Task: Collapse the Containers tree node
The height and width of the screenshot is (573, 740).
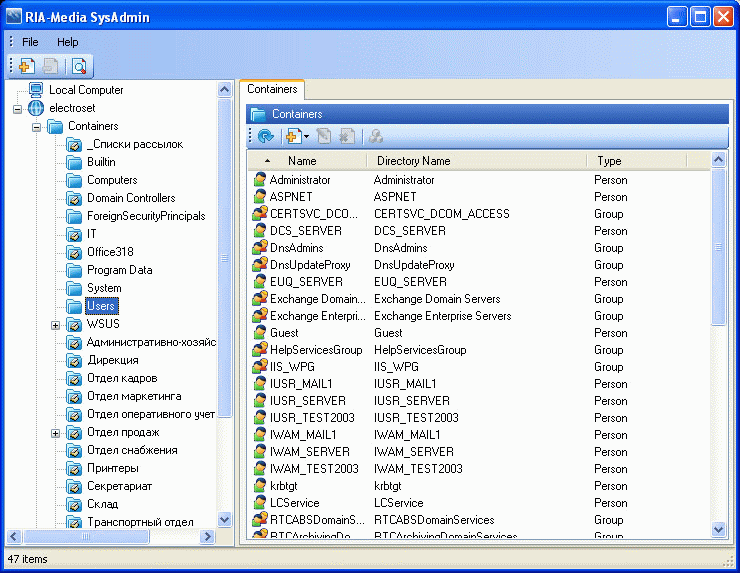Action: 37,126
